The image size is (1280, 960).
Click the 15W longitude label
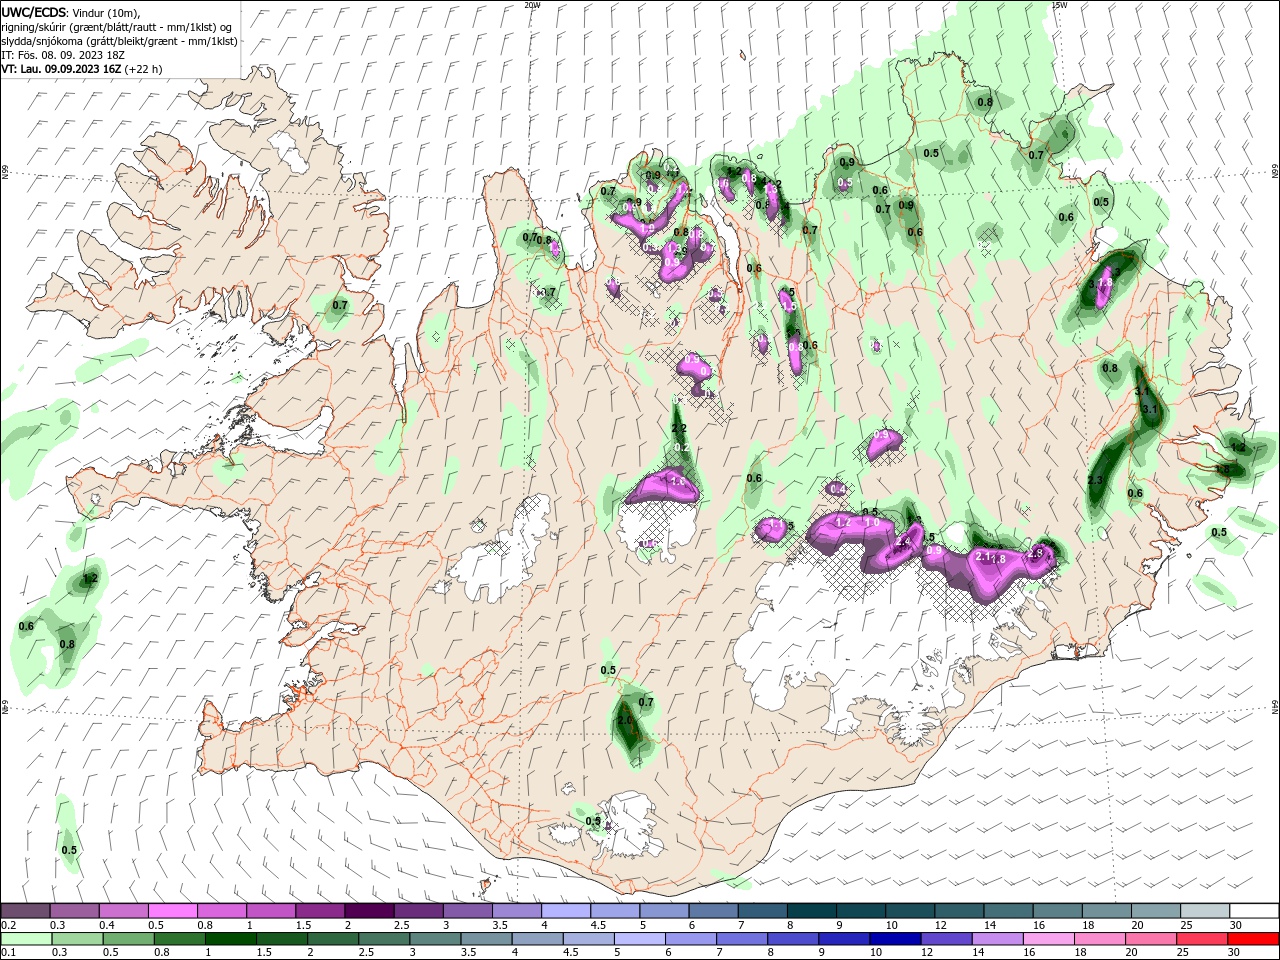click(x=1060, y=5)
